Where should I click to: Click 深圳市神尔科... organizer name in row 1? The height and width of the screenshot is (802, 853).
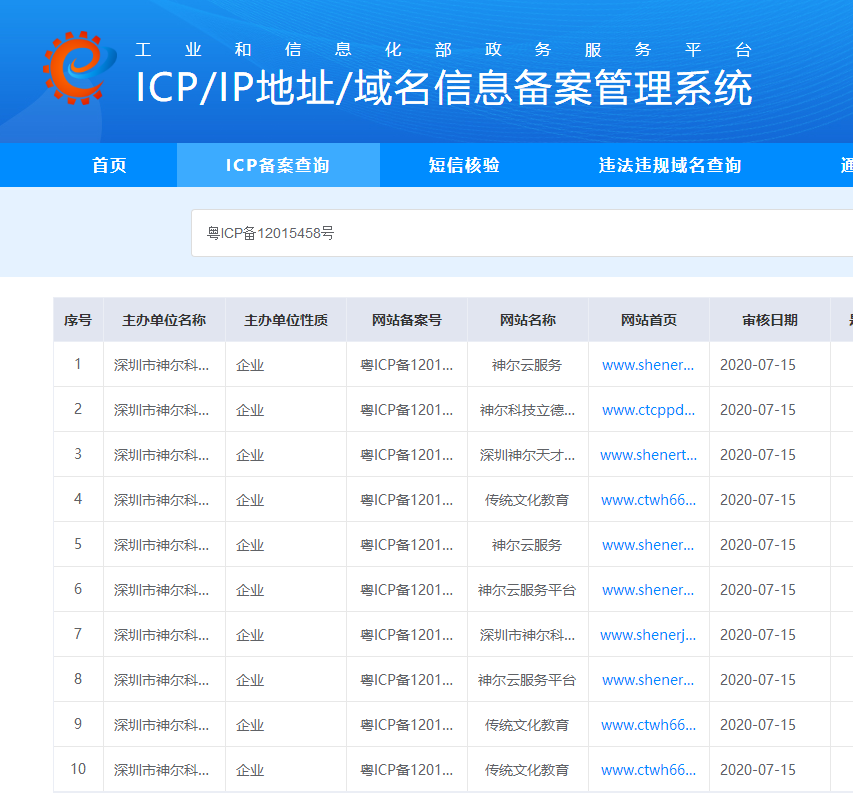point(162,365)
